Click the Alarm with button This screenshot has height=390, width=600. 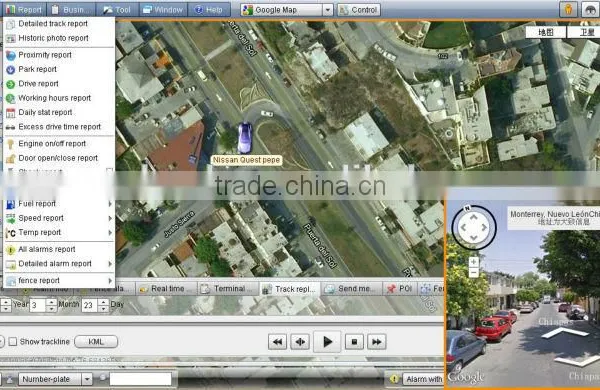[423, 379]
